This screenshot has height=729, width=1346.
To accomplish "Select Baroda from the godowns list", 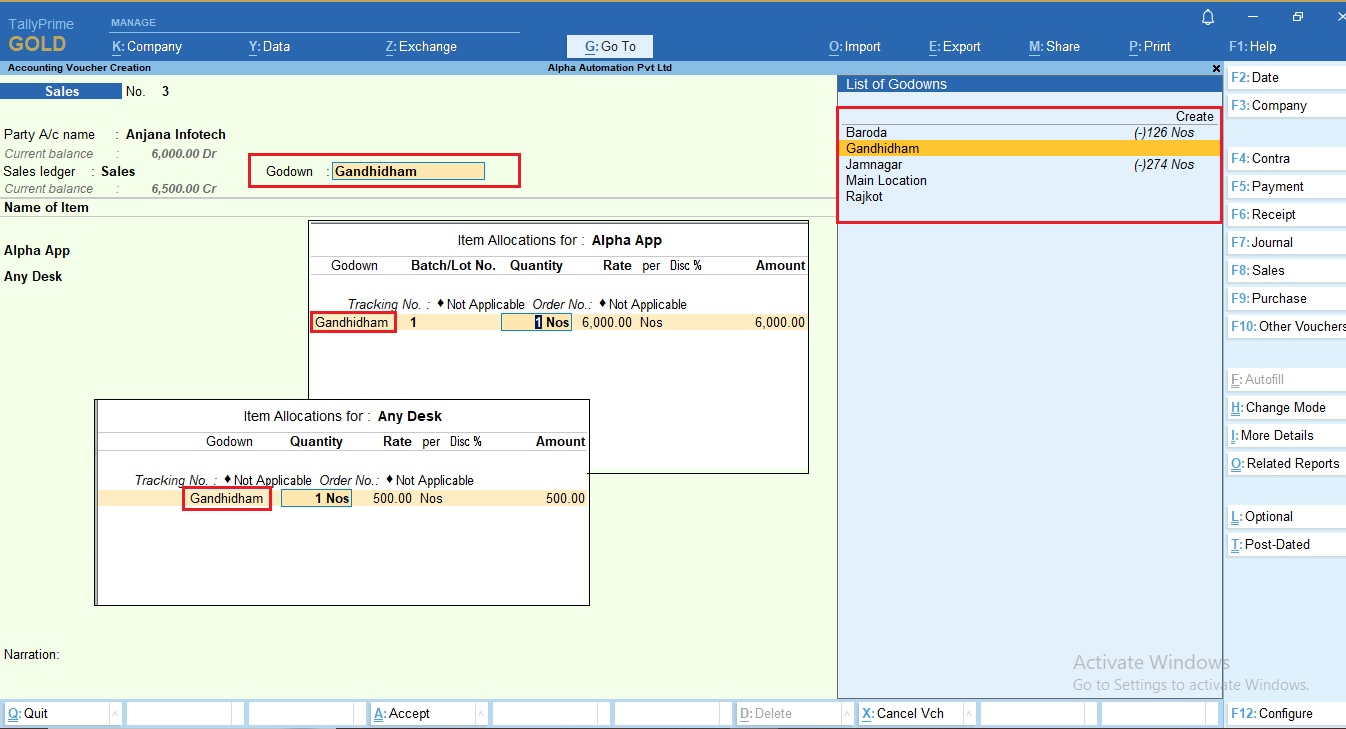I will click(x=866, y=132).
